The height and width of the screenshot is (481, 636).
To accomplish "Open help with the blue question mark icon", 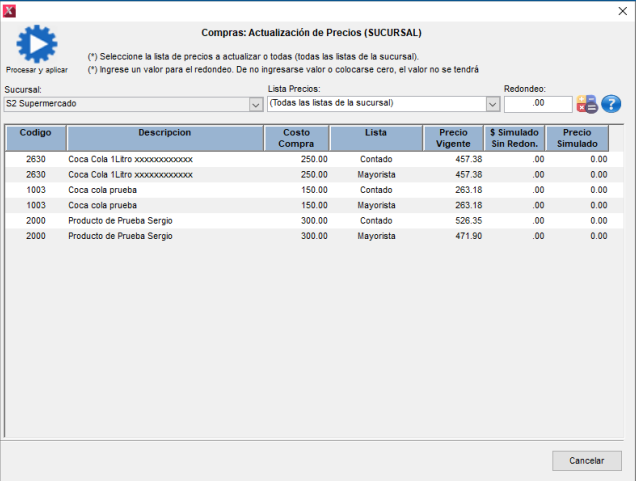I will coord(611,104).
